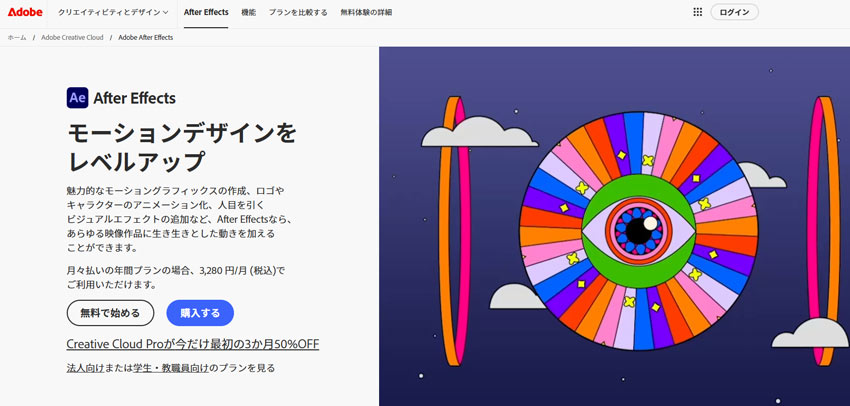Click the eye in the hero illustration
The width and height of the screenshot is (850, 406).
click(x=638, y=230)
